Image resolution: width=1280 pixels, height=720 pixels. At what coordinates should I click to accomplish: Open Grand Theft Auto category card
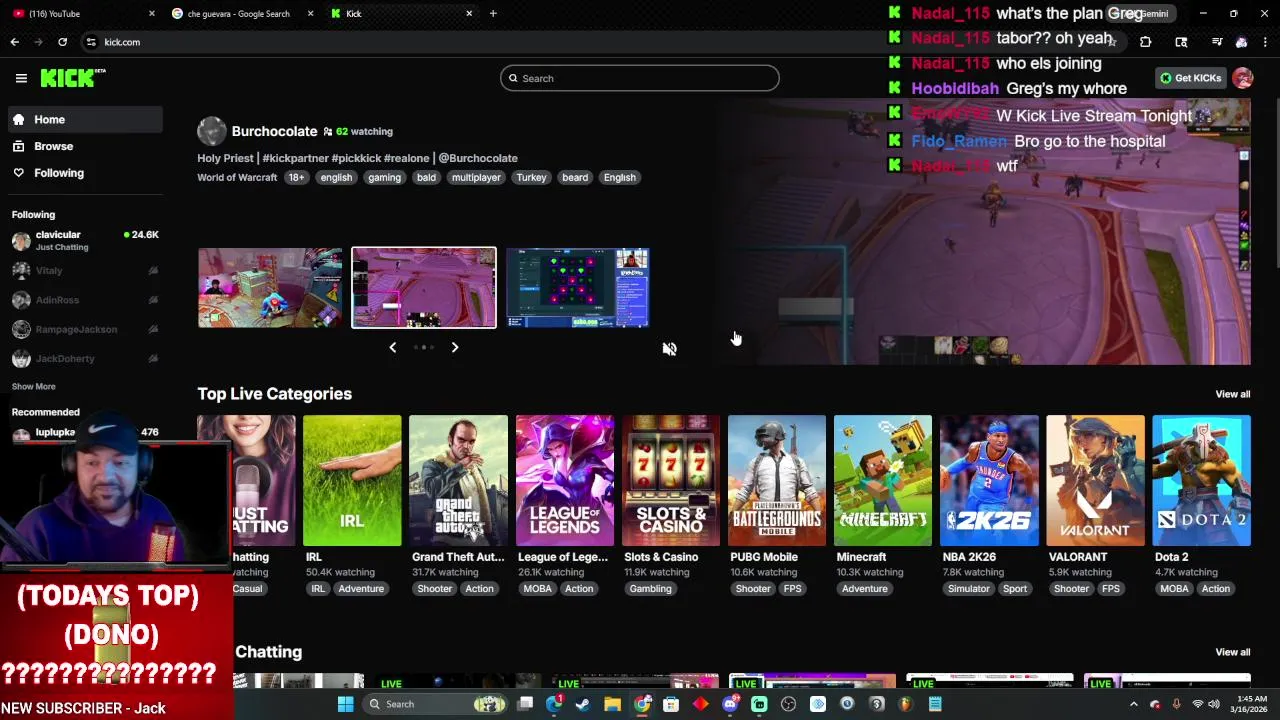(x=458, y=481)
